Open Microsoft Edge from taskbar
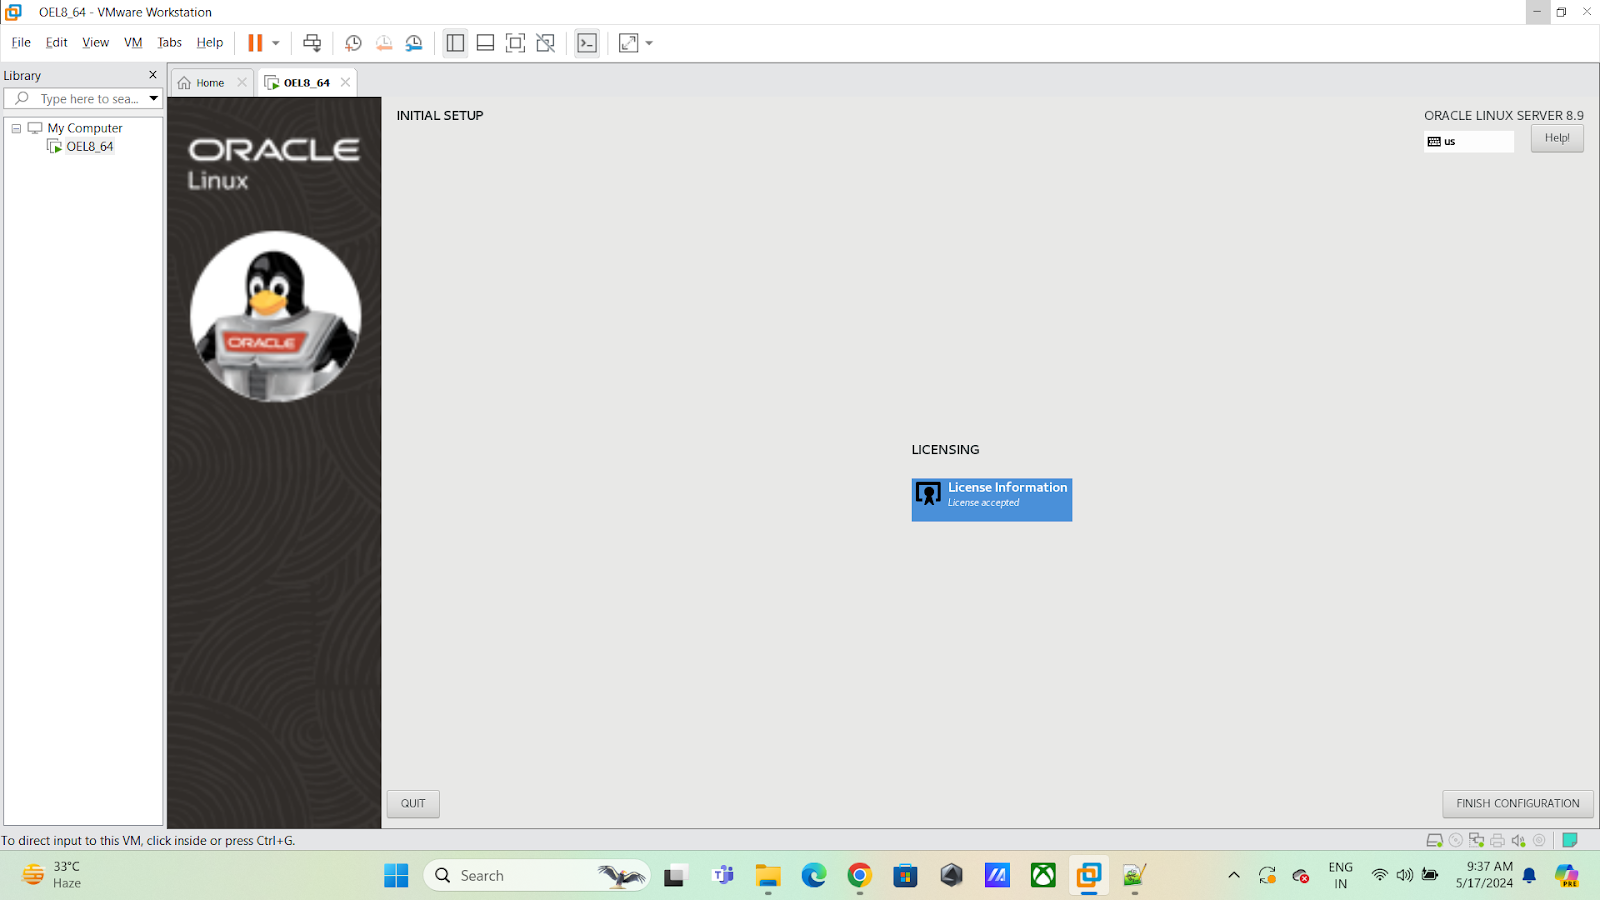 pyautogui.click(x=814, y=876)
